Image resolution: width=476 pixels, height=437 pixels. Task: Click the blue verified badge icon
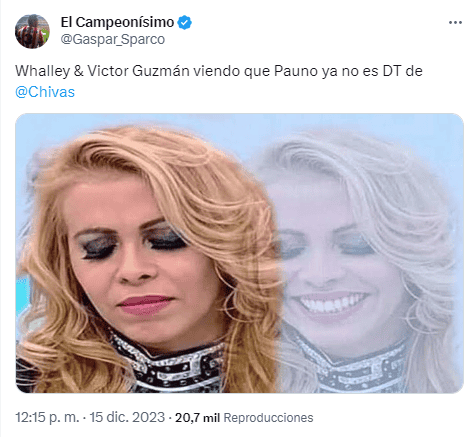[184, 23]
